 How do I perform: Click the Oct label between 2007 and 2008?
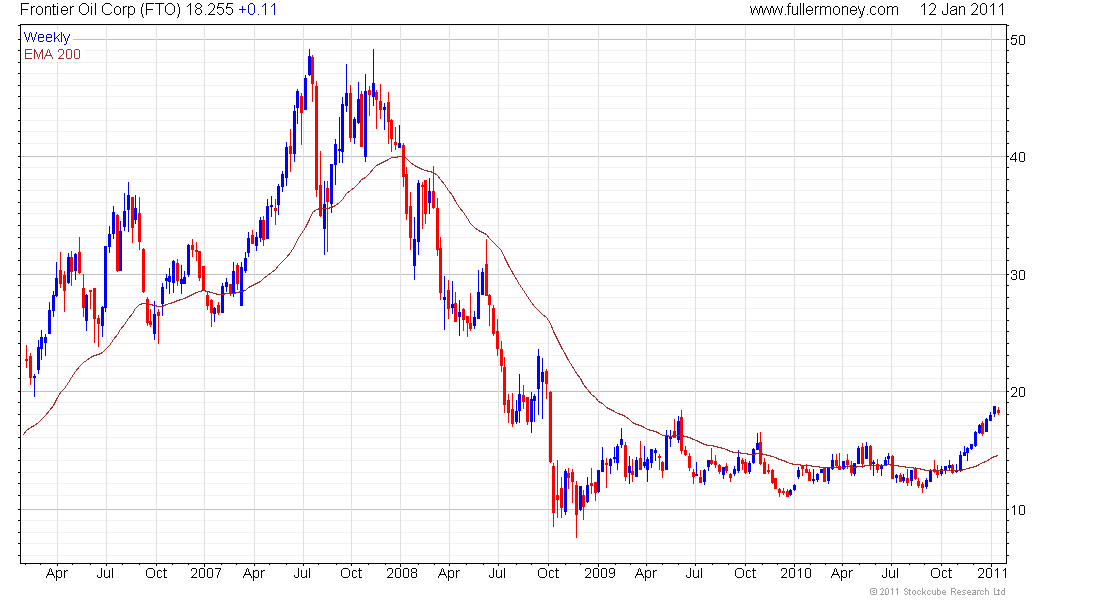[x=351, y=573]
